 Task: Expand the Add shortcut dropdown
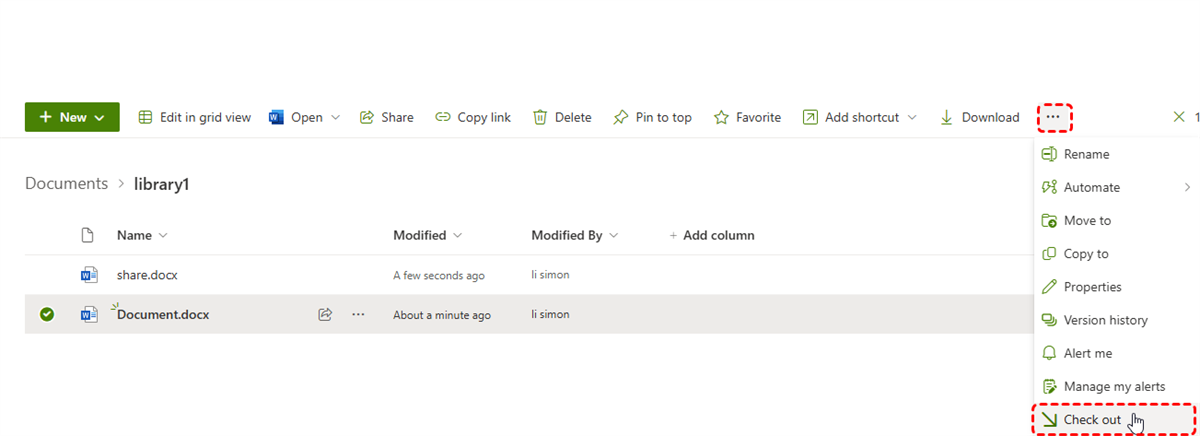912,117
